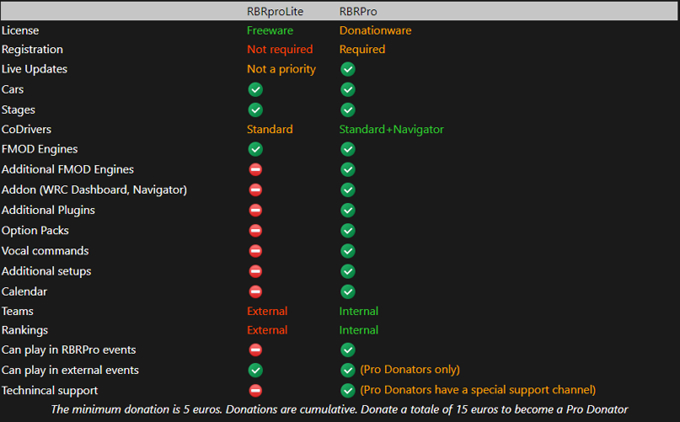Screen dimensions: 680x422
Task: Click the orange Required registration text
Action: (362, 49)
